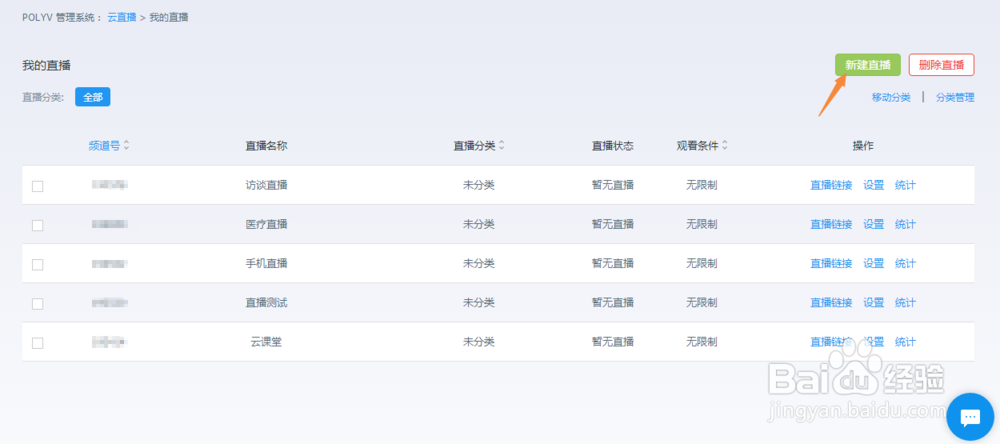Tick checkbox for 医疗直播 row

pos(38,225)
